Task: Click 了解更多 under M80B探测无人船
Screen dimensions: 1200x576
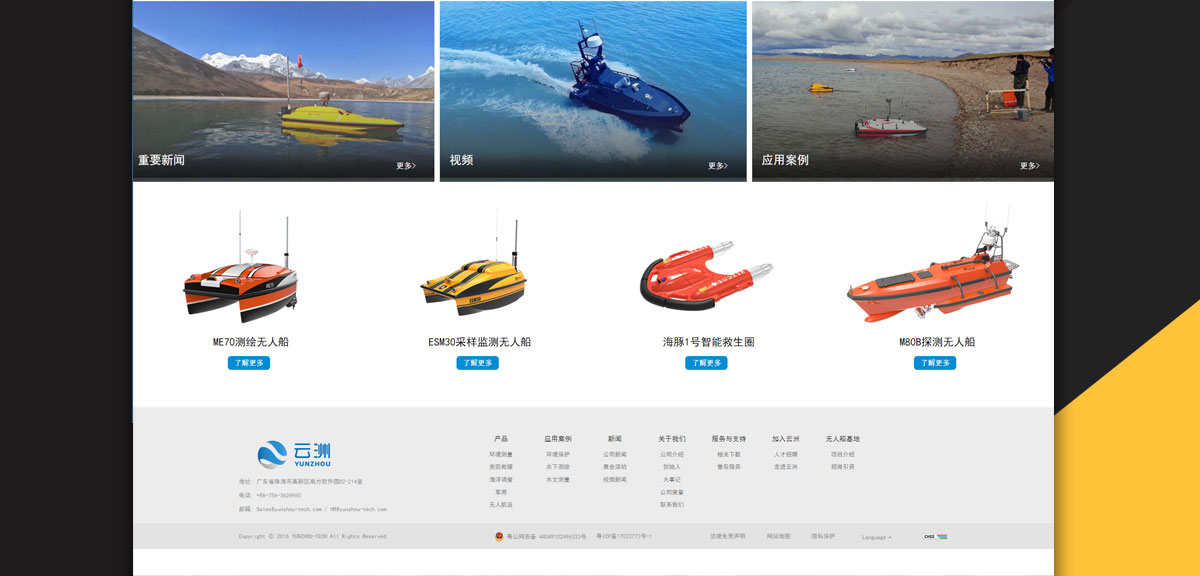Action: [935, 363]
